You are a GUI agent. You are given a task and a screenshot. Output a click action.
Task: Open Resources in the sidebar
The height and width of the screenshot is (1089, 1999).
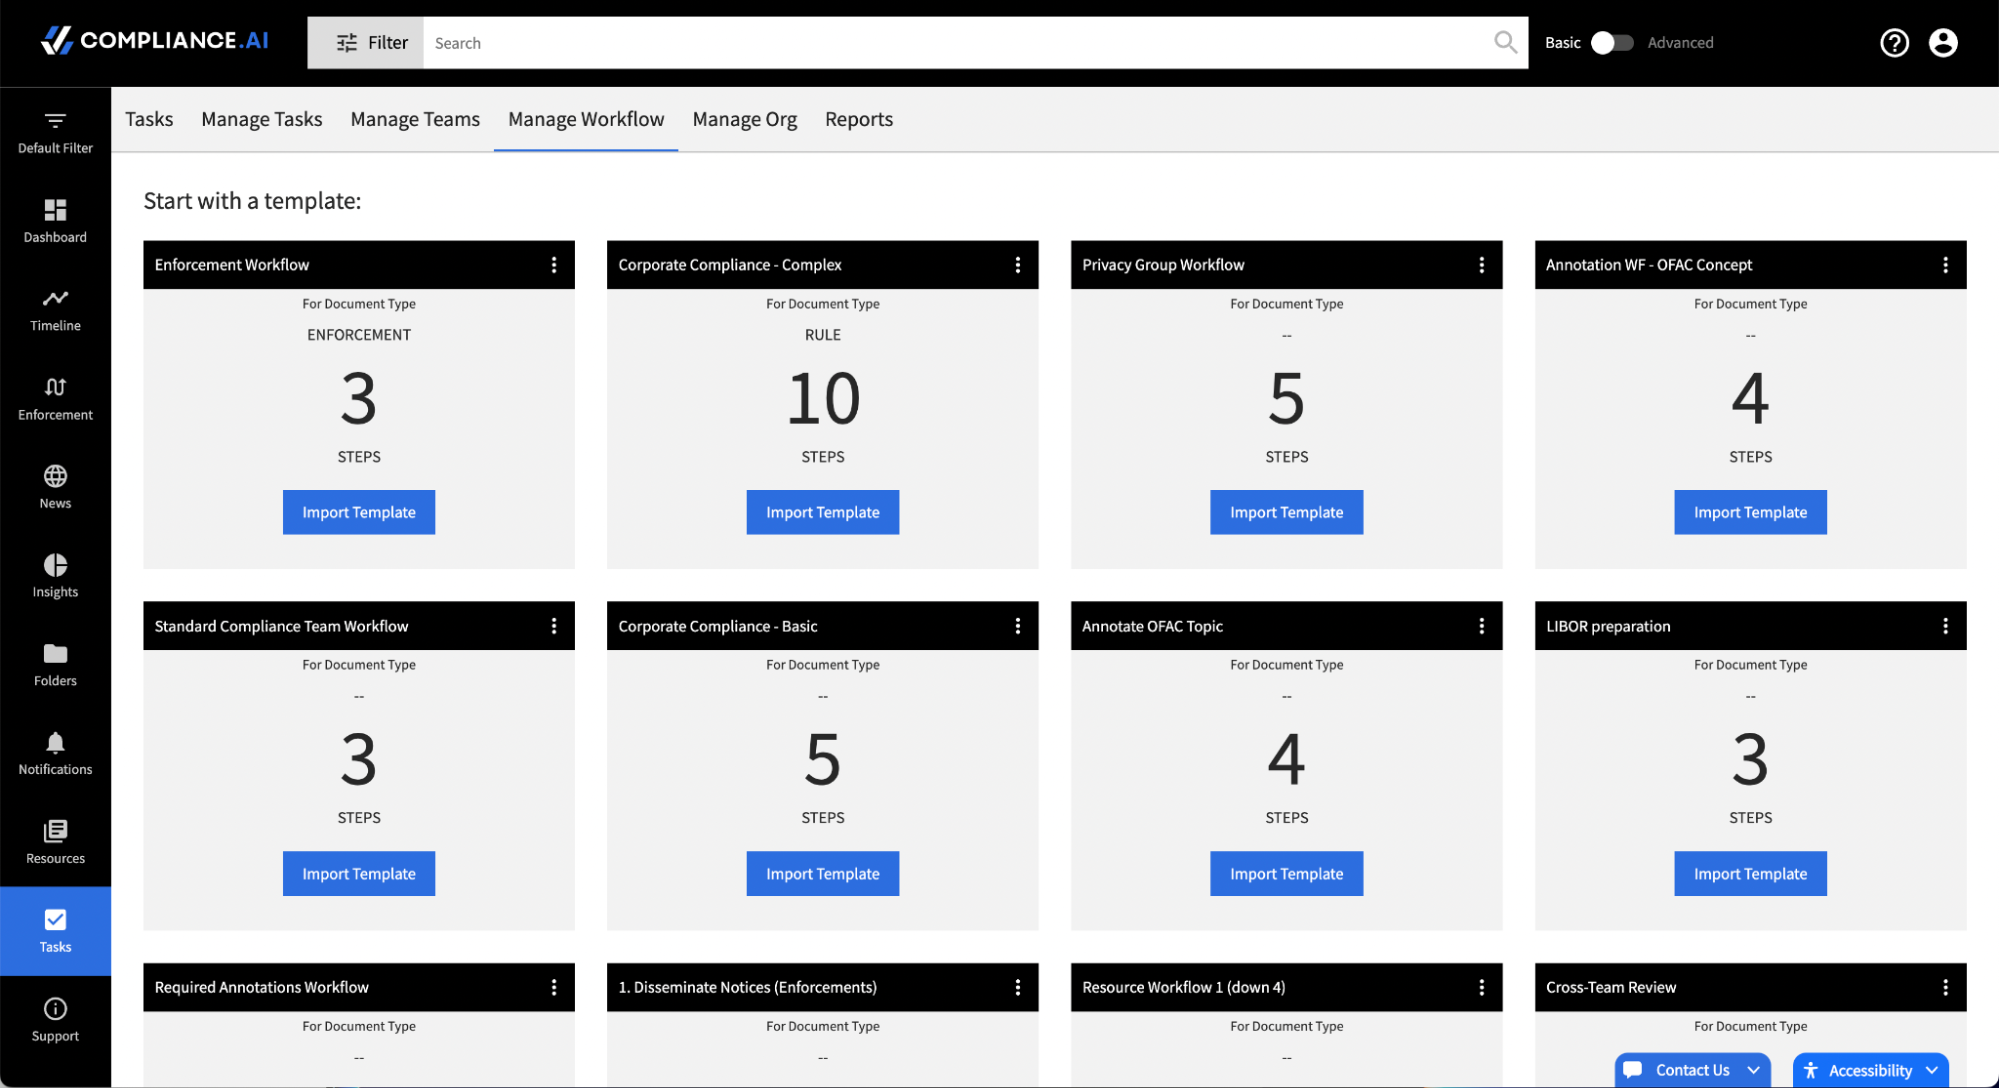(55, 843)
